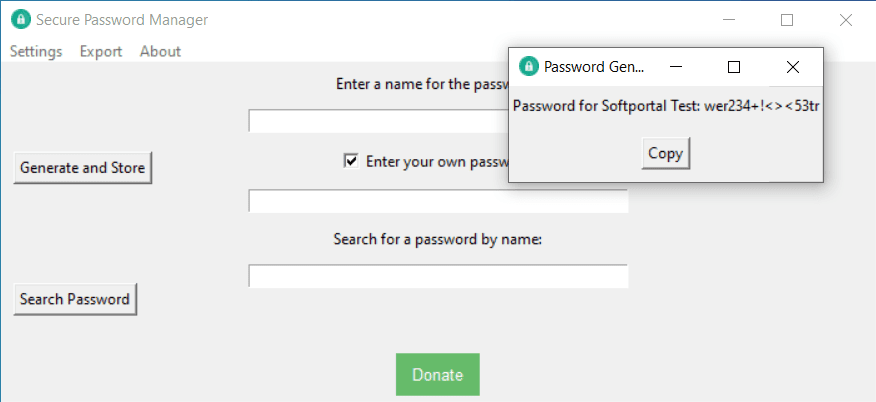The image size is (876, 402).
Task: Click the Secure Password Manager lock icon
Action: click(x=19, y=20)
